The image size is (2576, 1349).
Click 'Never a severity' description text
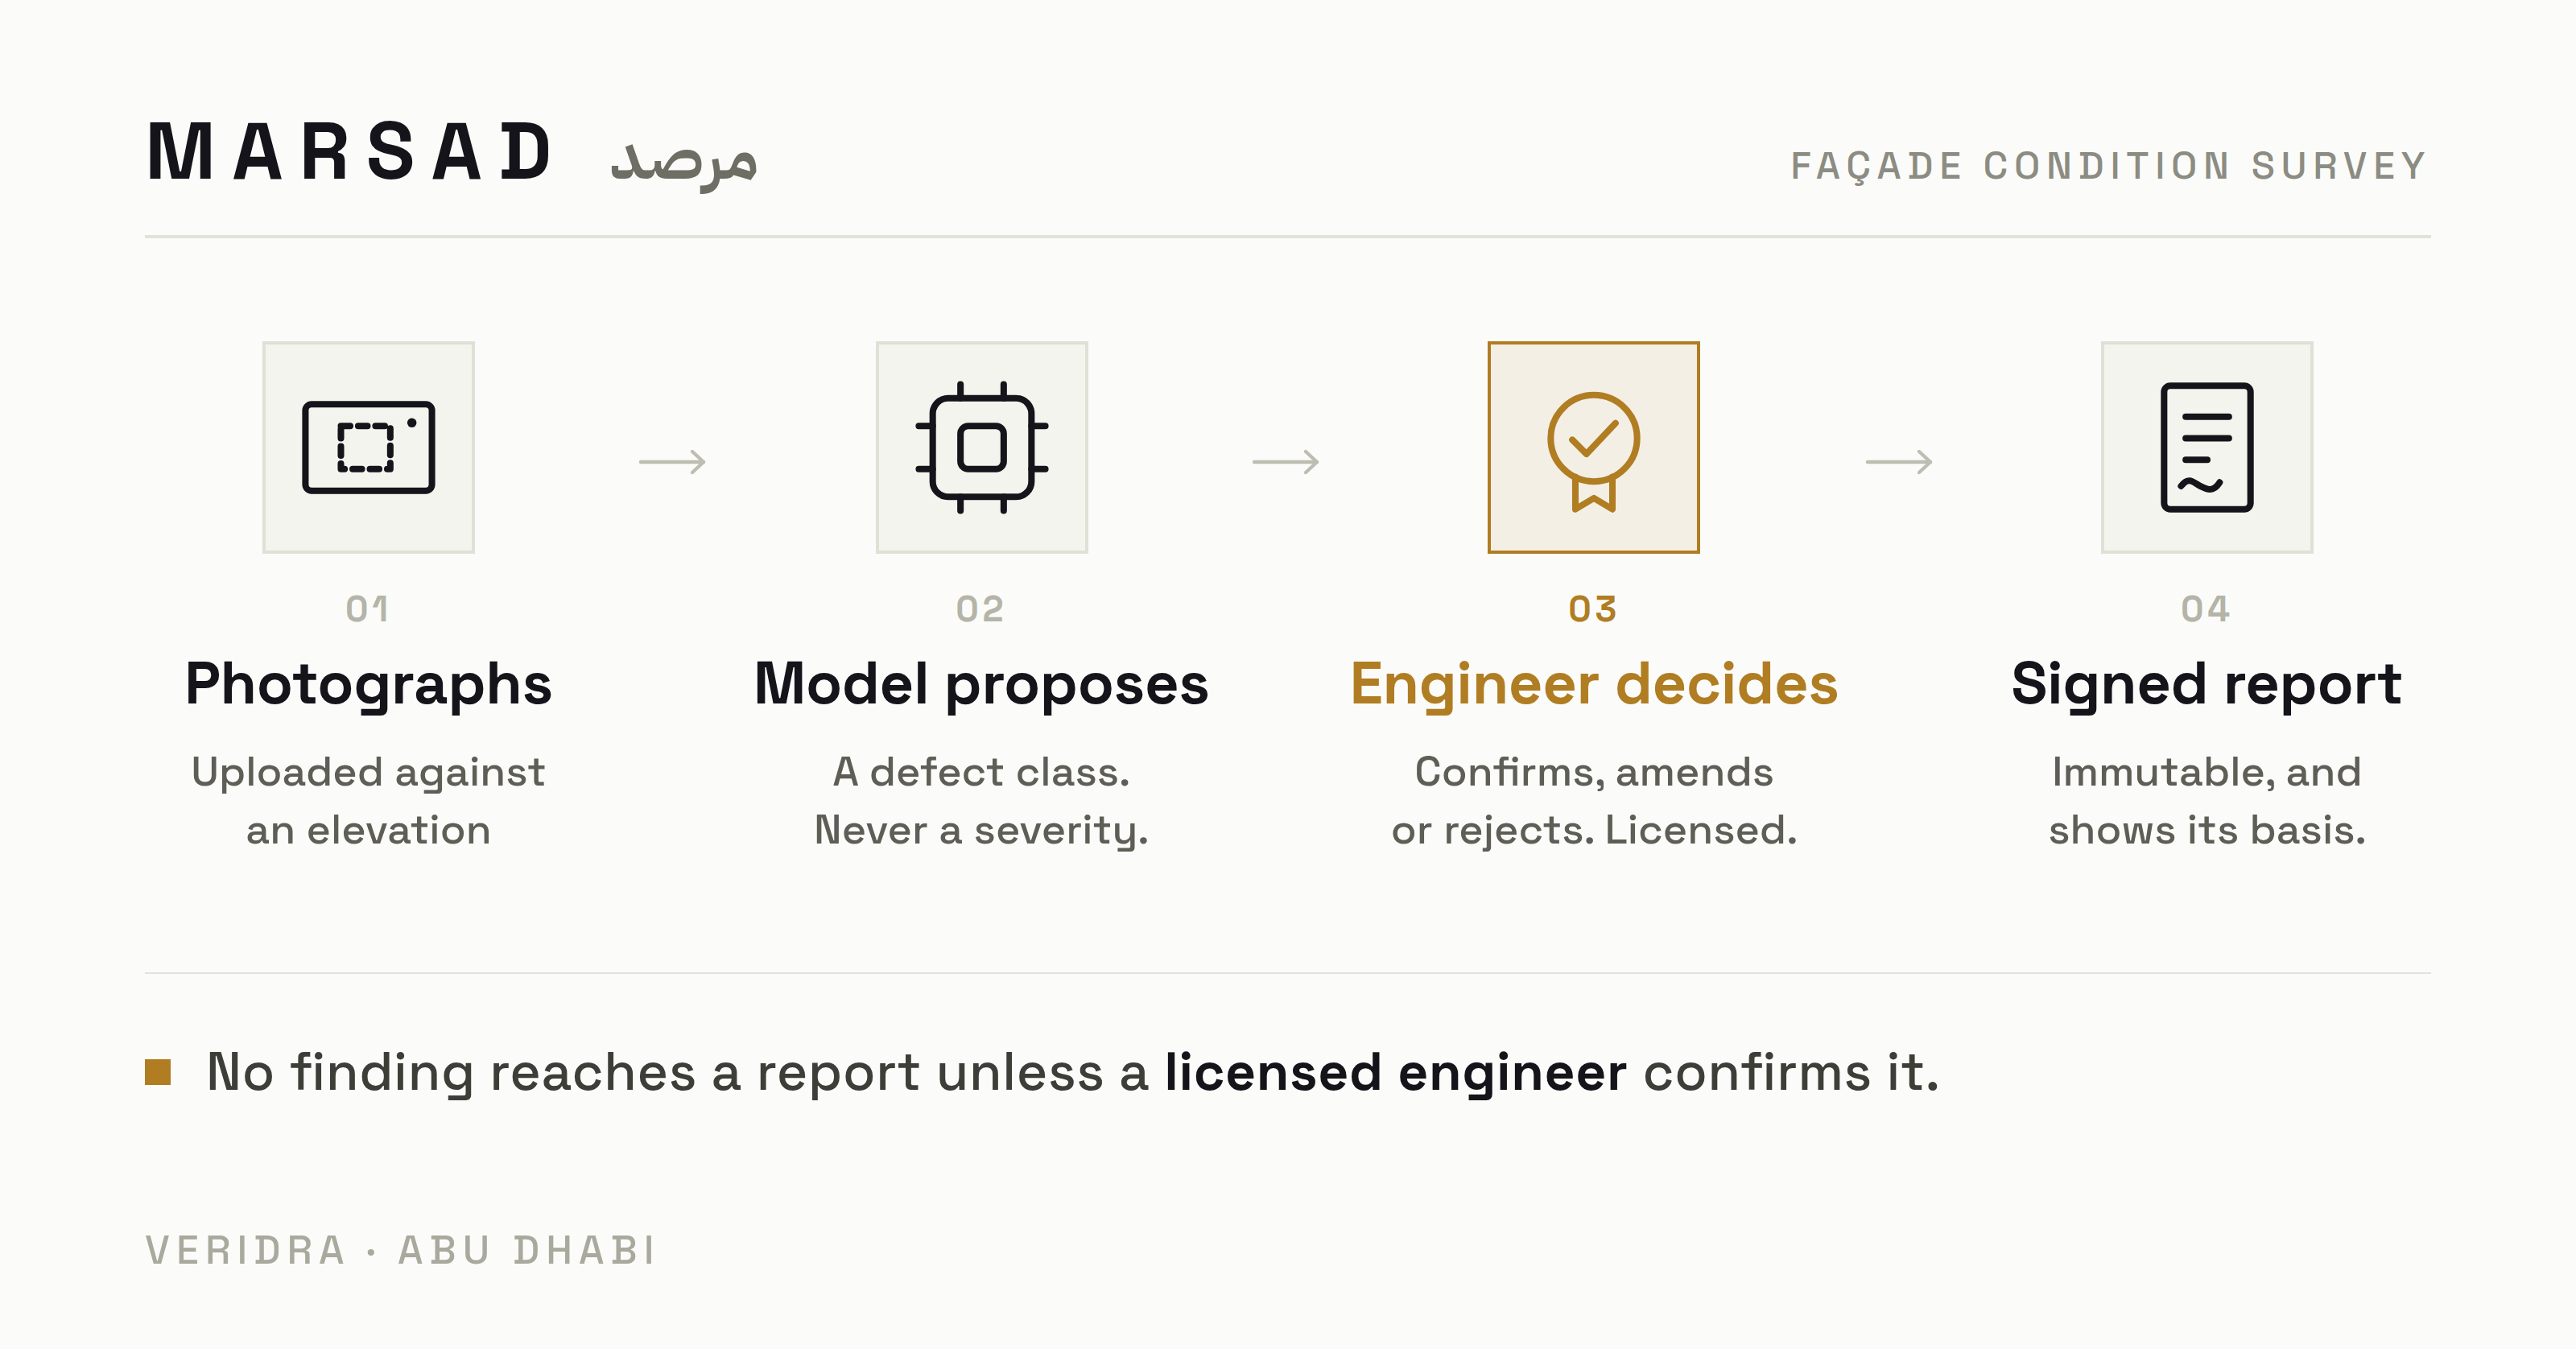[981, 831]
